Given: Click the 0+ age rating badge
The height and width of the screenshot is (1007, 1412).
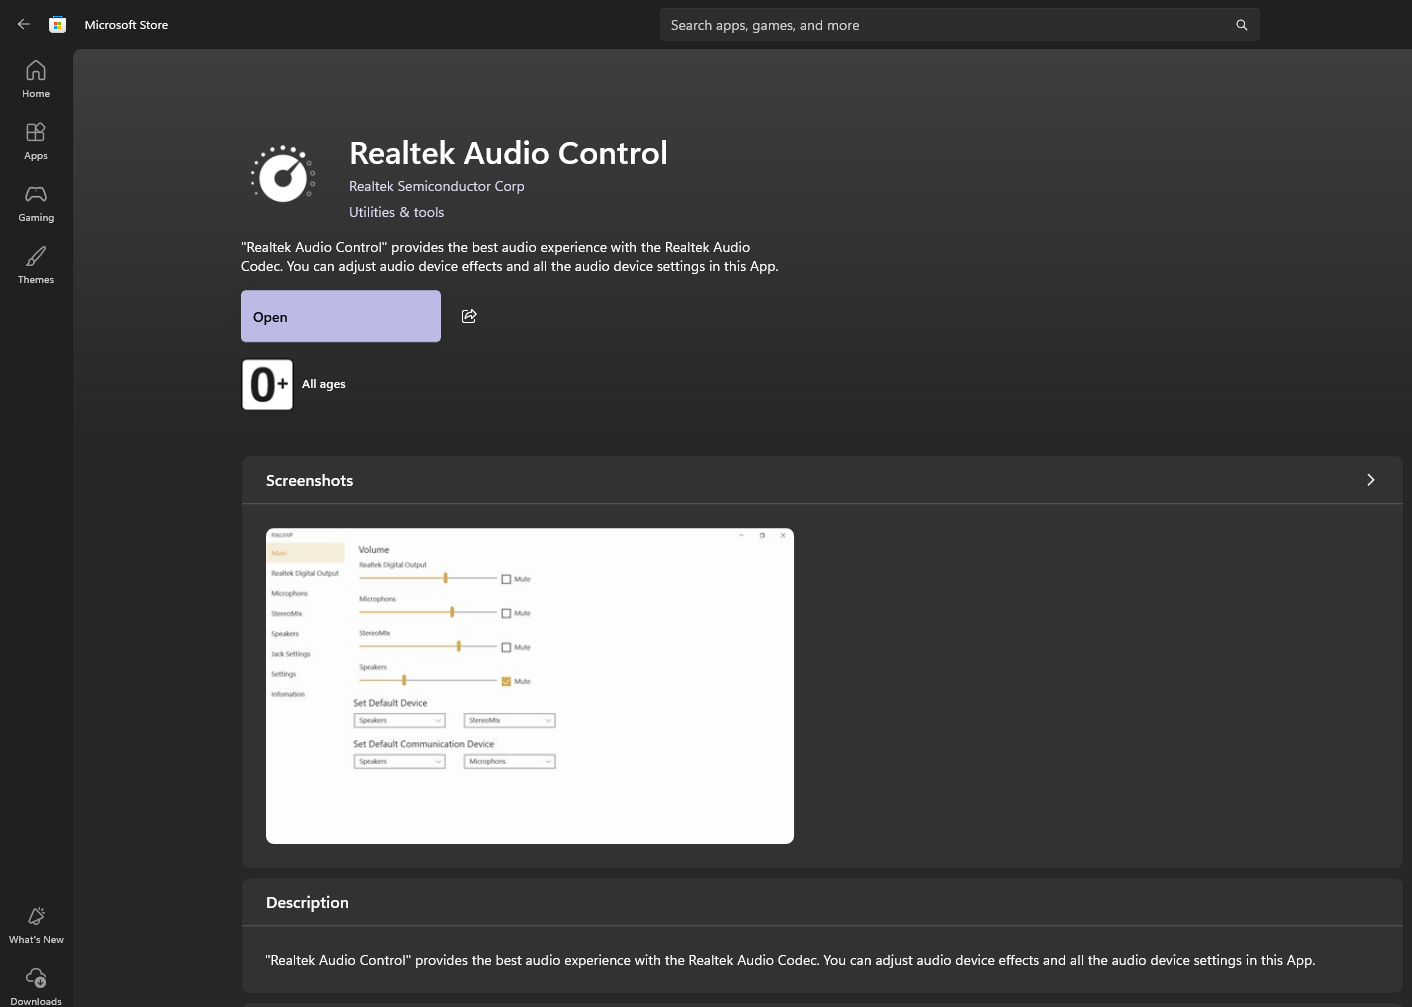Looking at the screenshot, I should click(267, 384).
